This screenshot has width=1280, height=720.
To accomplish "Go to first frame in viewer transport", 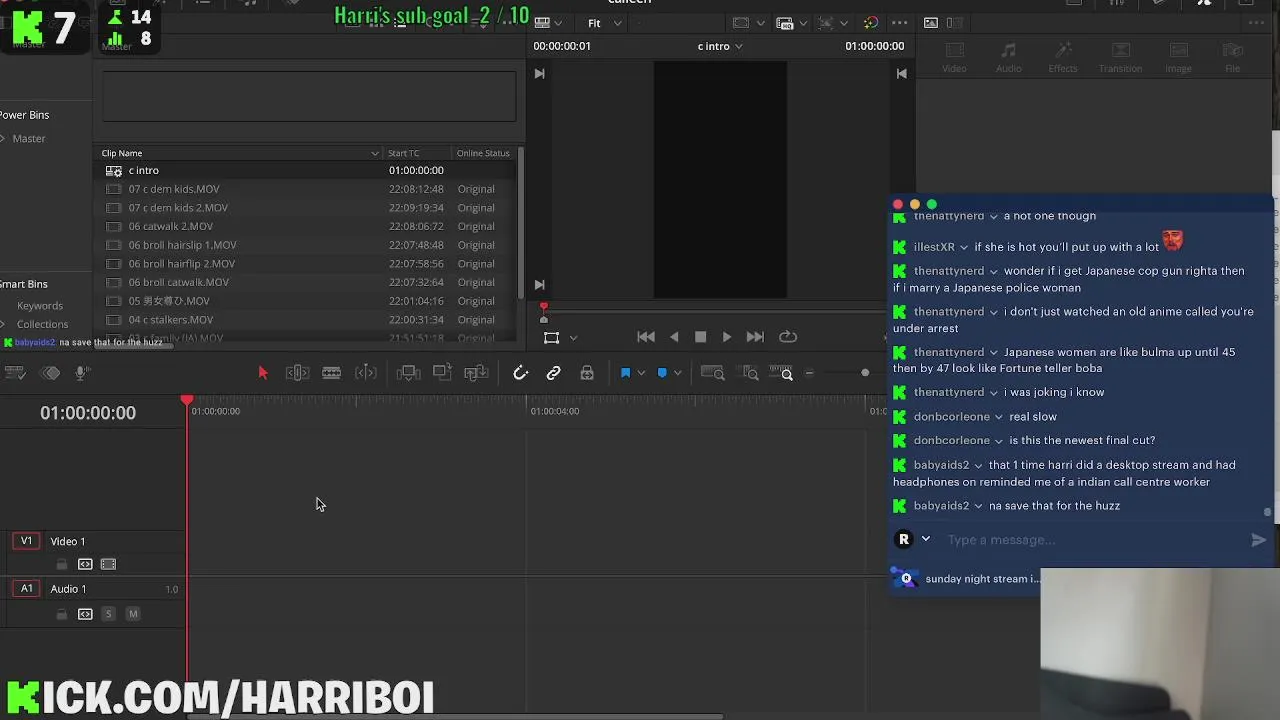I will (x=646, y=337).
